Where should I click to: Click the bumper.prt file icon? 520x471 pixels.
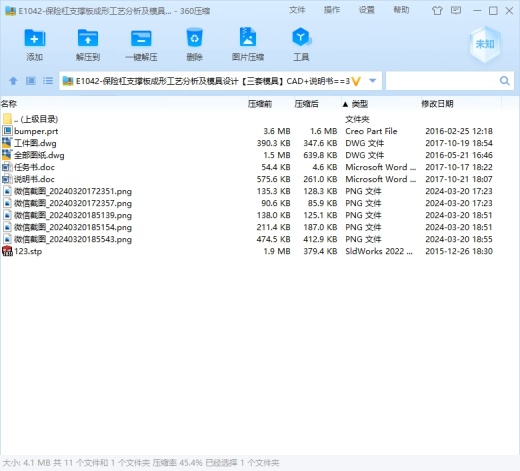7,131
